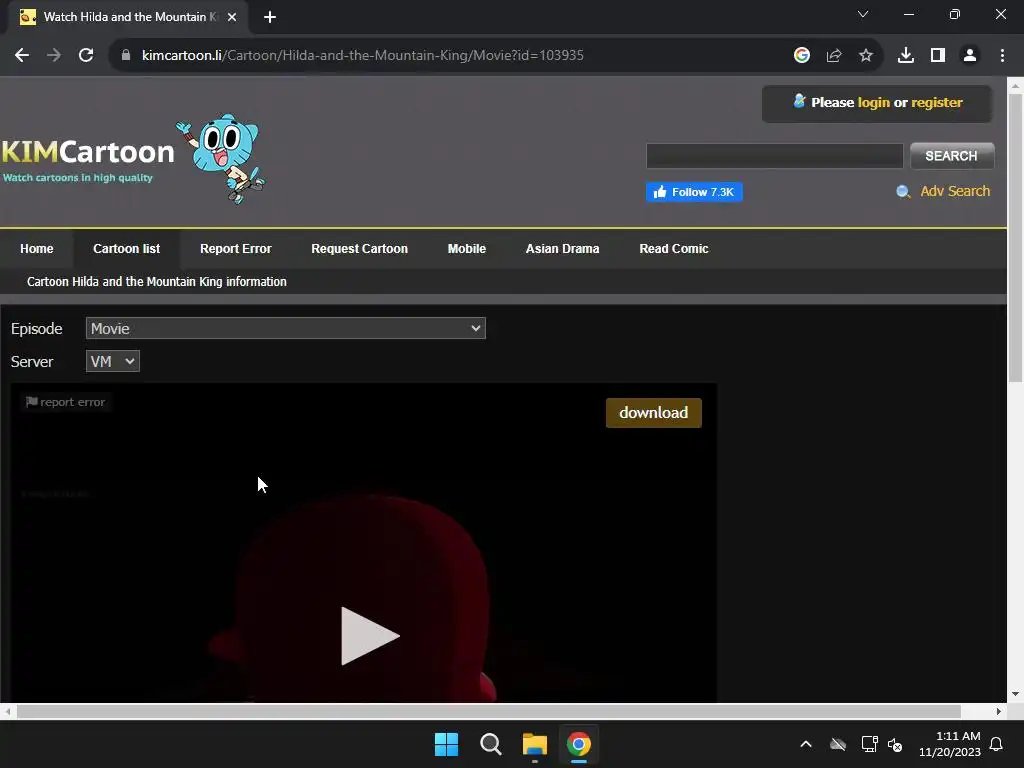Viewport: 1024px width, 768px height.
Task: Open the Google icon in the address bar
Action: coord(802,56)
